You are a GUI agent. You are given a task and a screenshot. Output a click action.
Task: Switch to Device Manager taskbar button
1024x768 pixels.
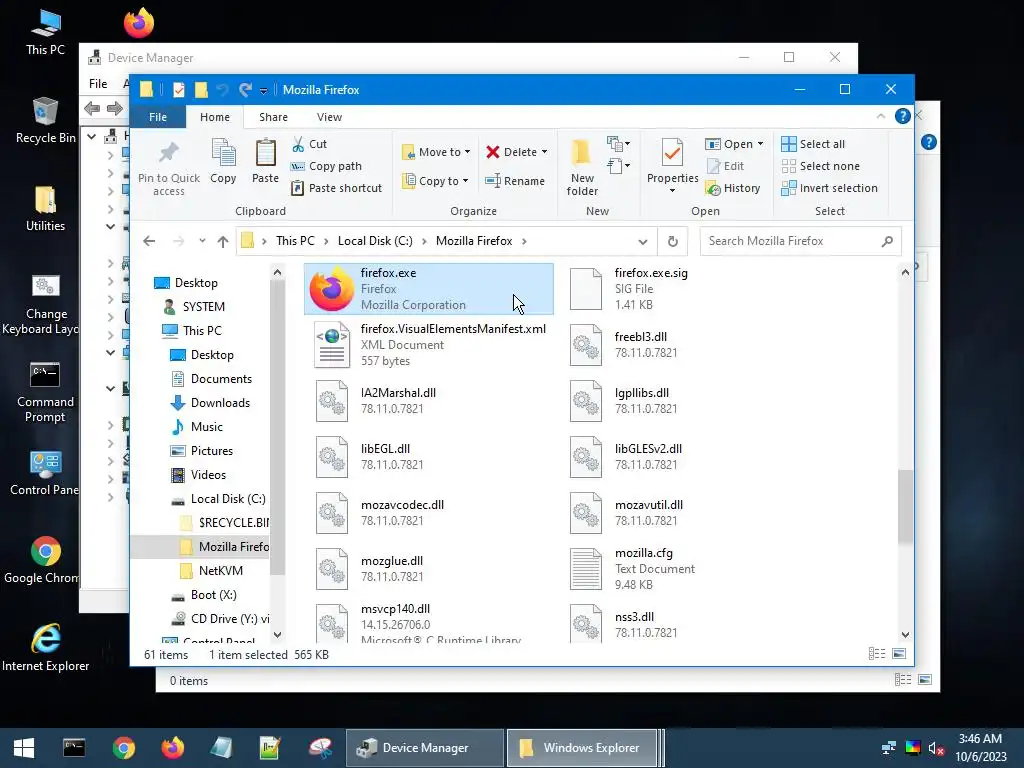pos(425,748)
